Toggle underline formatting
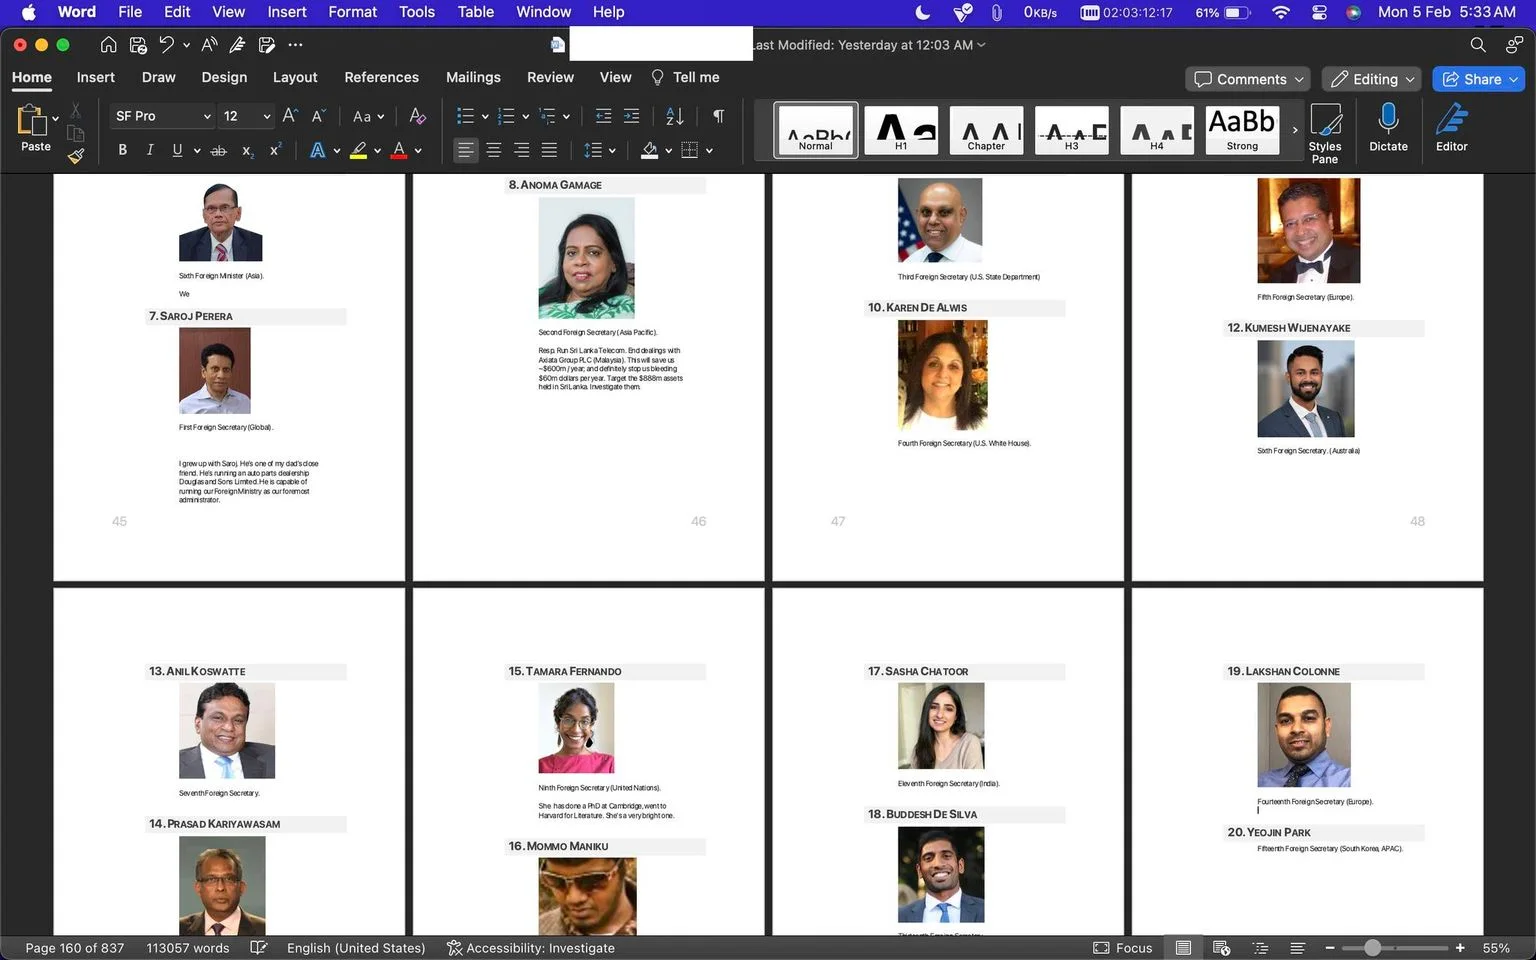 [x=177, y=150]
